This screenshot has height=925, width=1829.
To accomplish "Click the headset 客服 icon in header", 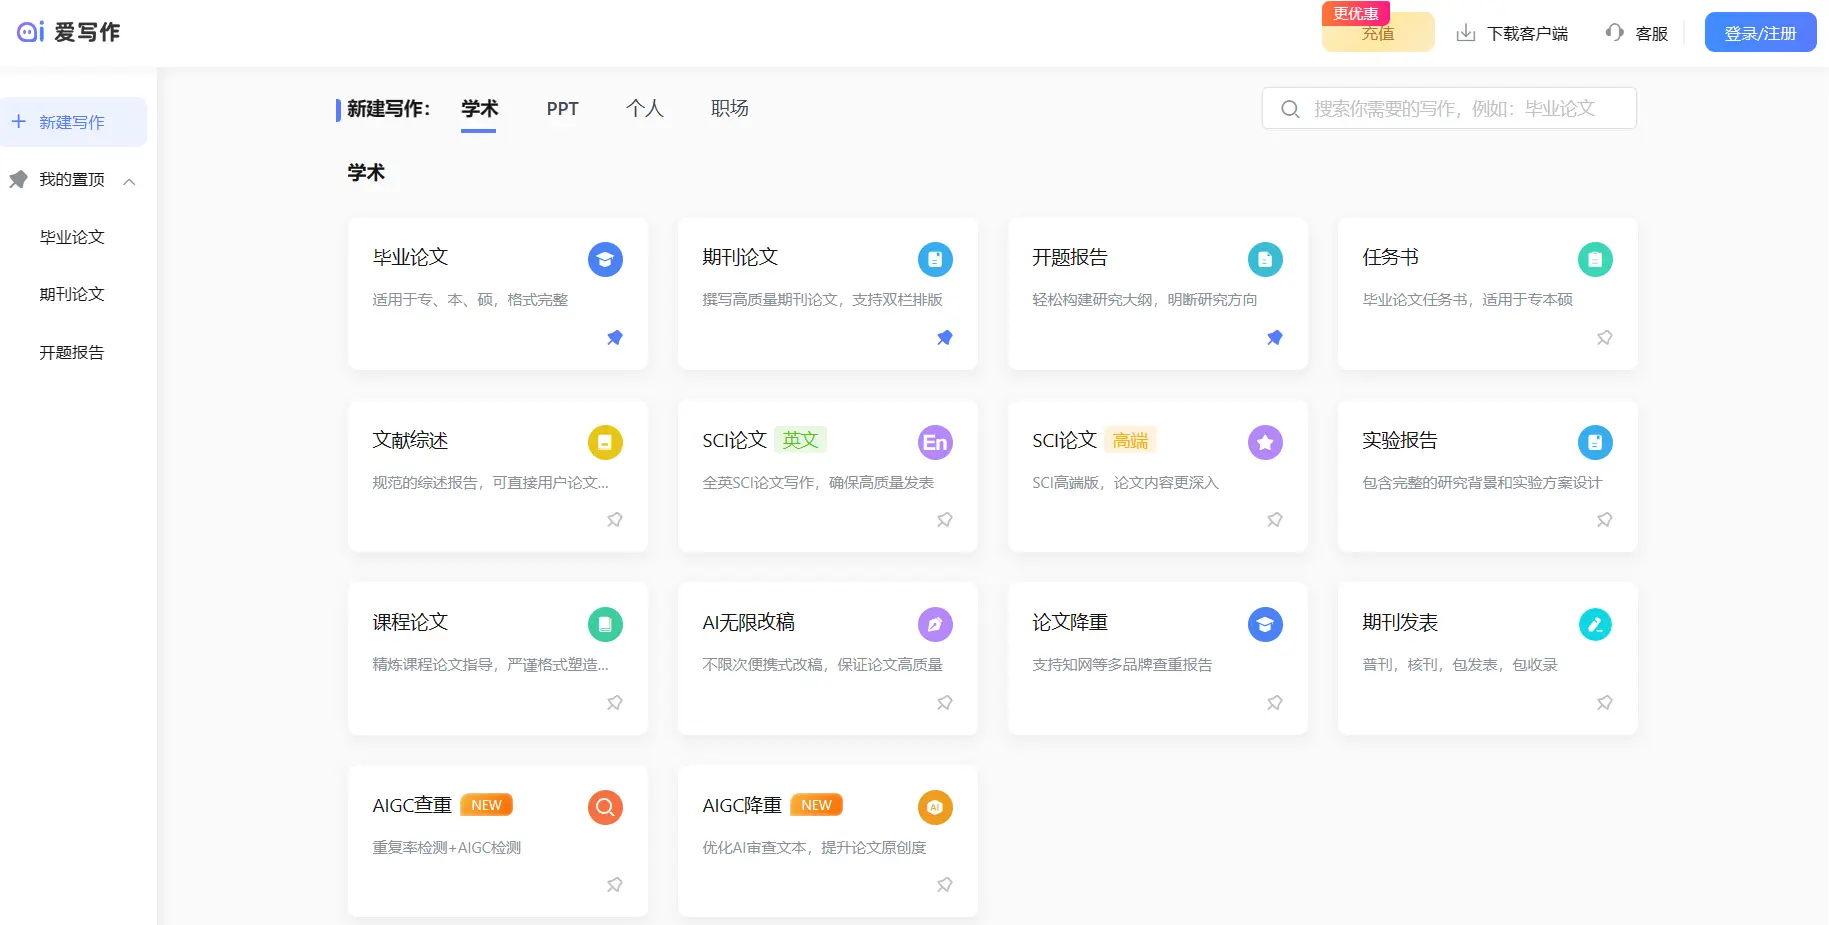I will pyautogui.click(x=1614, y=33).
